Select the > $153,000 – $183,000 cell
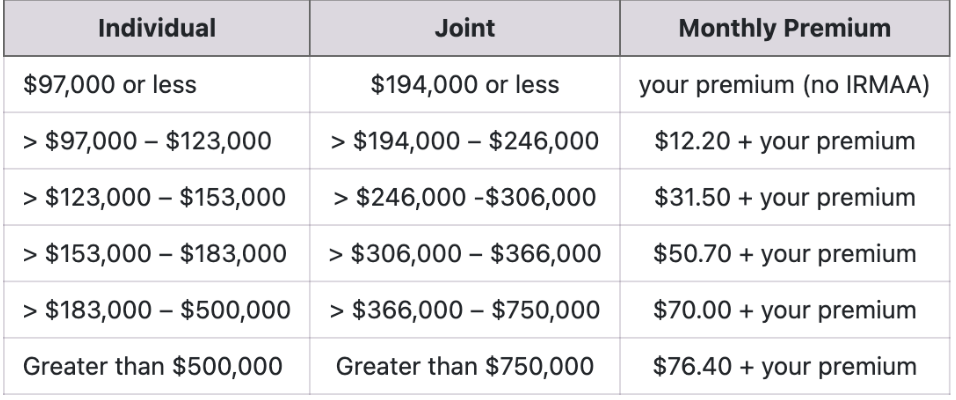 point(157,253)
